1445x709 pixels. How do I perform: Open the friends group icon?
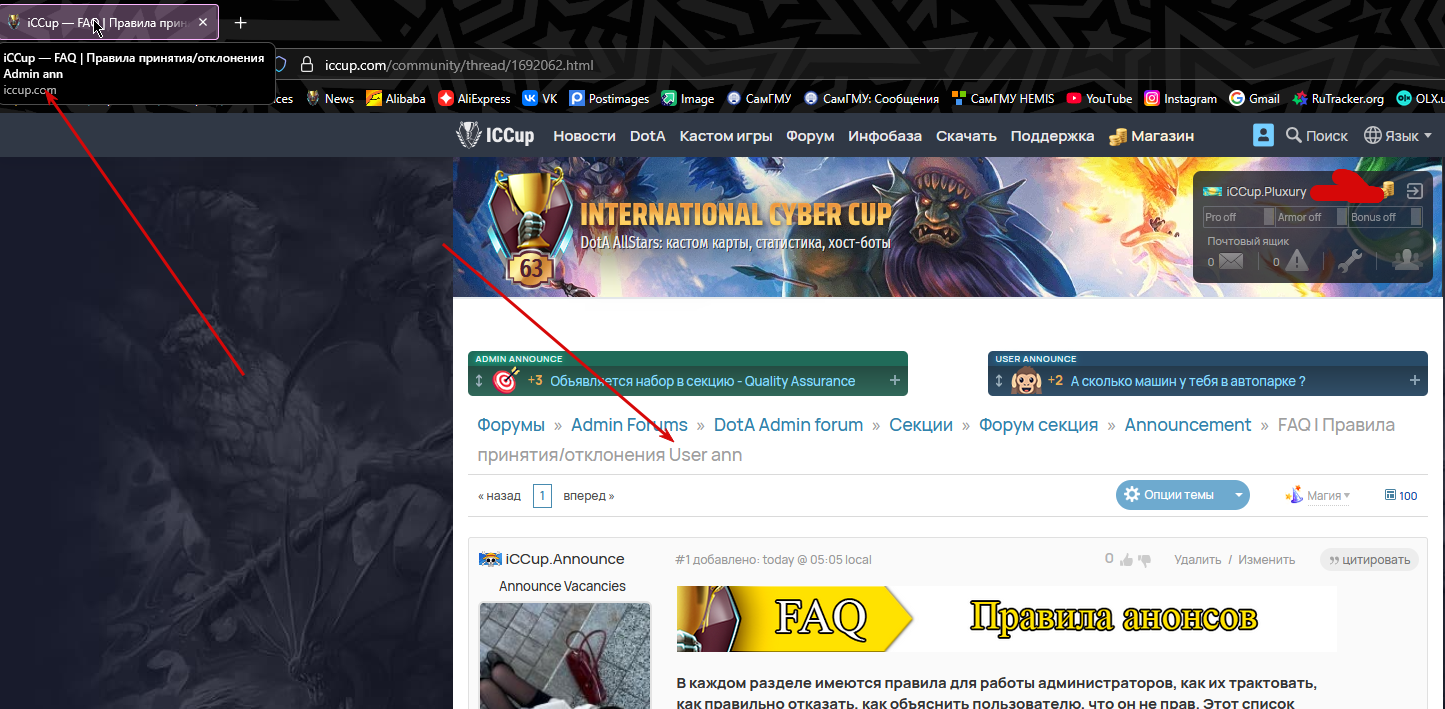coord(1407,260)
